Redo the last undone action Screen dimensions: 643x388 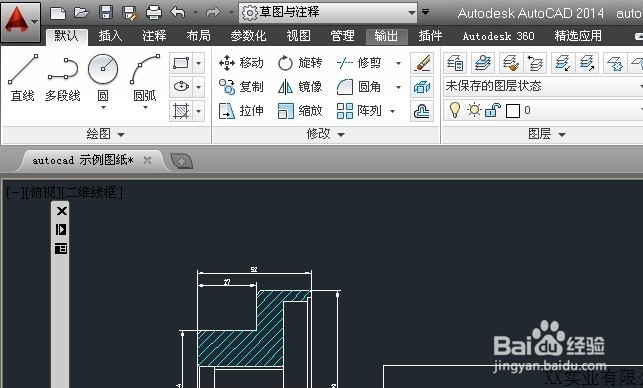213,13
